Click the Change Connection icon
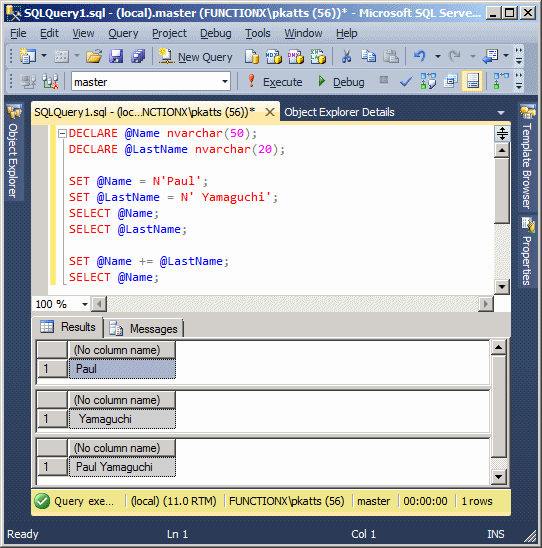 point(50,81)
